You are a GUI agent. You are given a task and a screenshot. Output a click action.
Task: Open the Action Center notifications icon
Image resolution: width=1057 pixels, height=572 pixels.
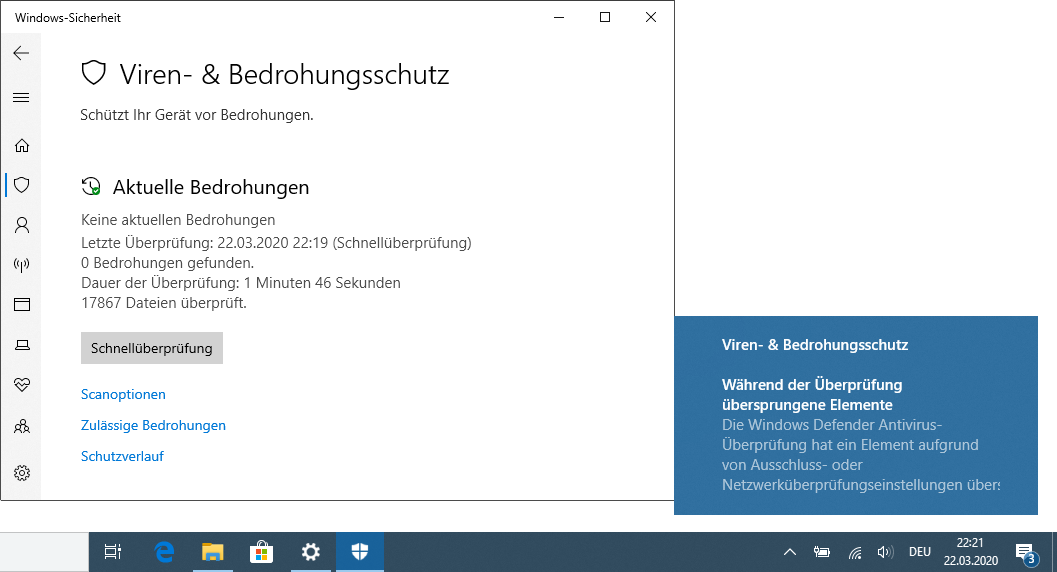click(x=1025, y=553)
